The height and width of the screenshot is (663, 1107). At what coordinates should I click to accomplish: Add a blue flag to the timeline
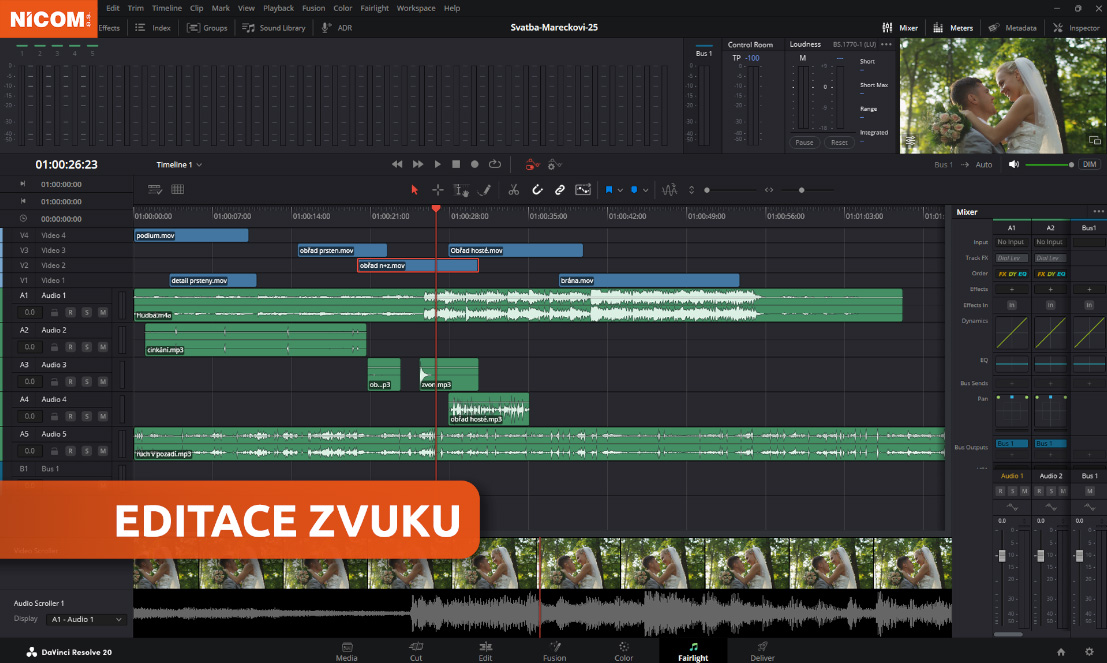609,190
